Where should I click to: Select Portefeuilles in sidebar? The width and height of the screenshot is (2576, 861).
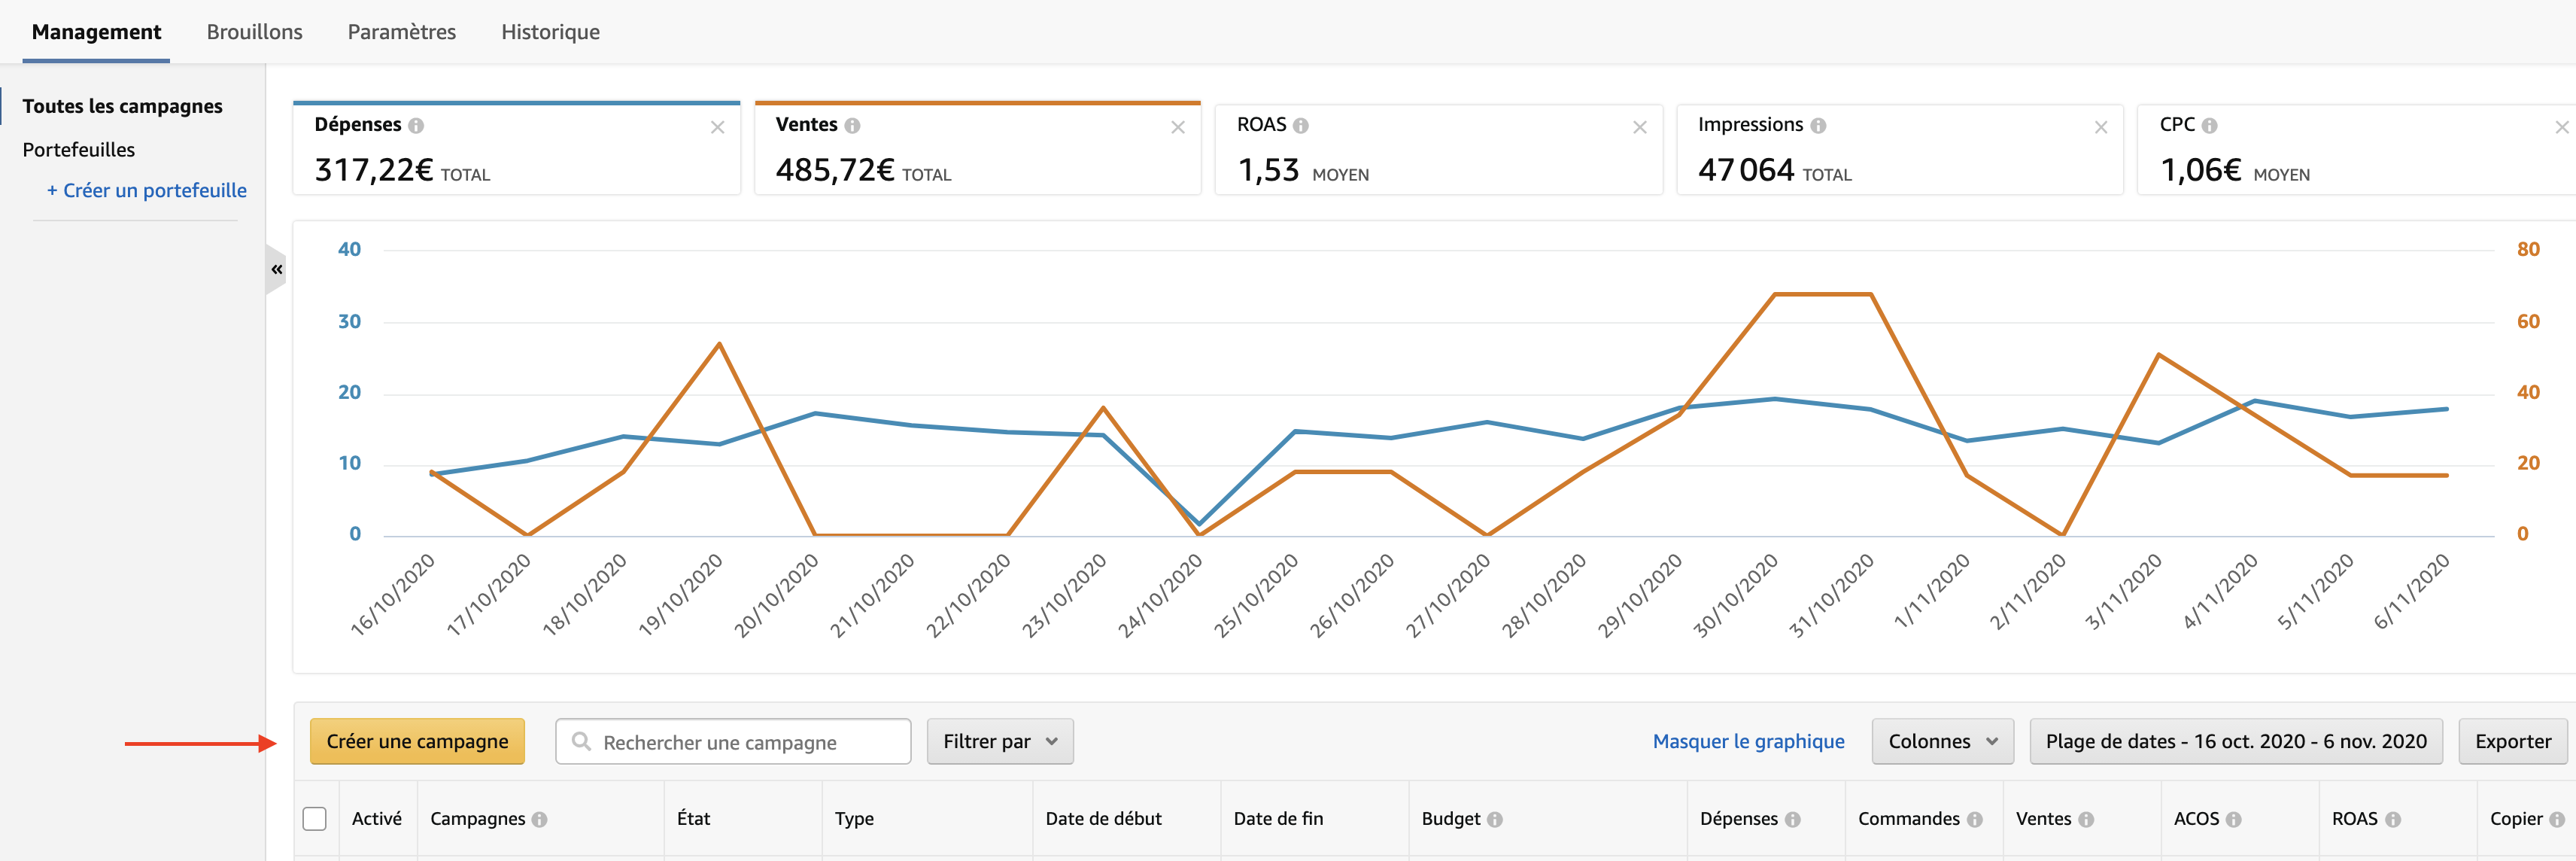[78, 150]
